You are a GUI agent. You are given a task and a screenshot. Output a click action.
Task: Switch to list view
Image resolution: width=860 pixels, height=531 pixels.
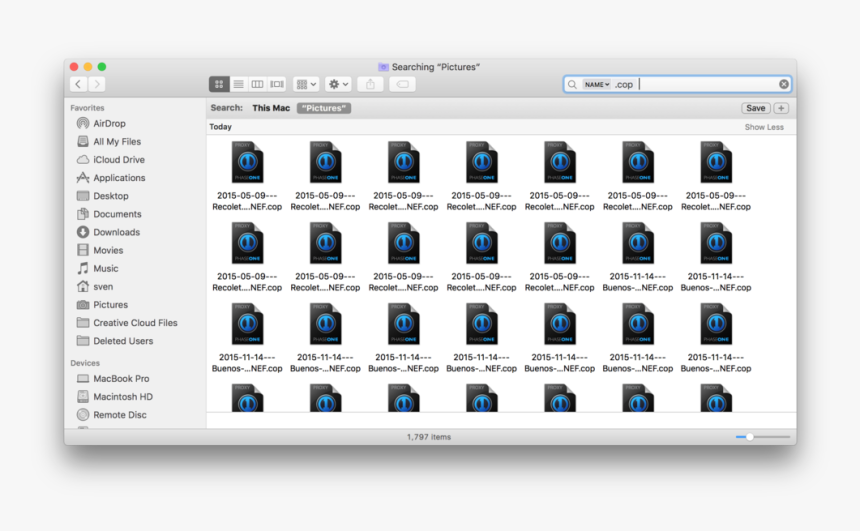[238, 84]
